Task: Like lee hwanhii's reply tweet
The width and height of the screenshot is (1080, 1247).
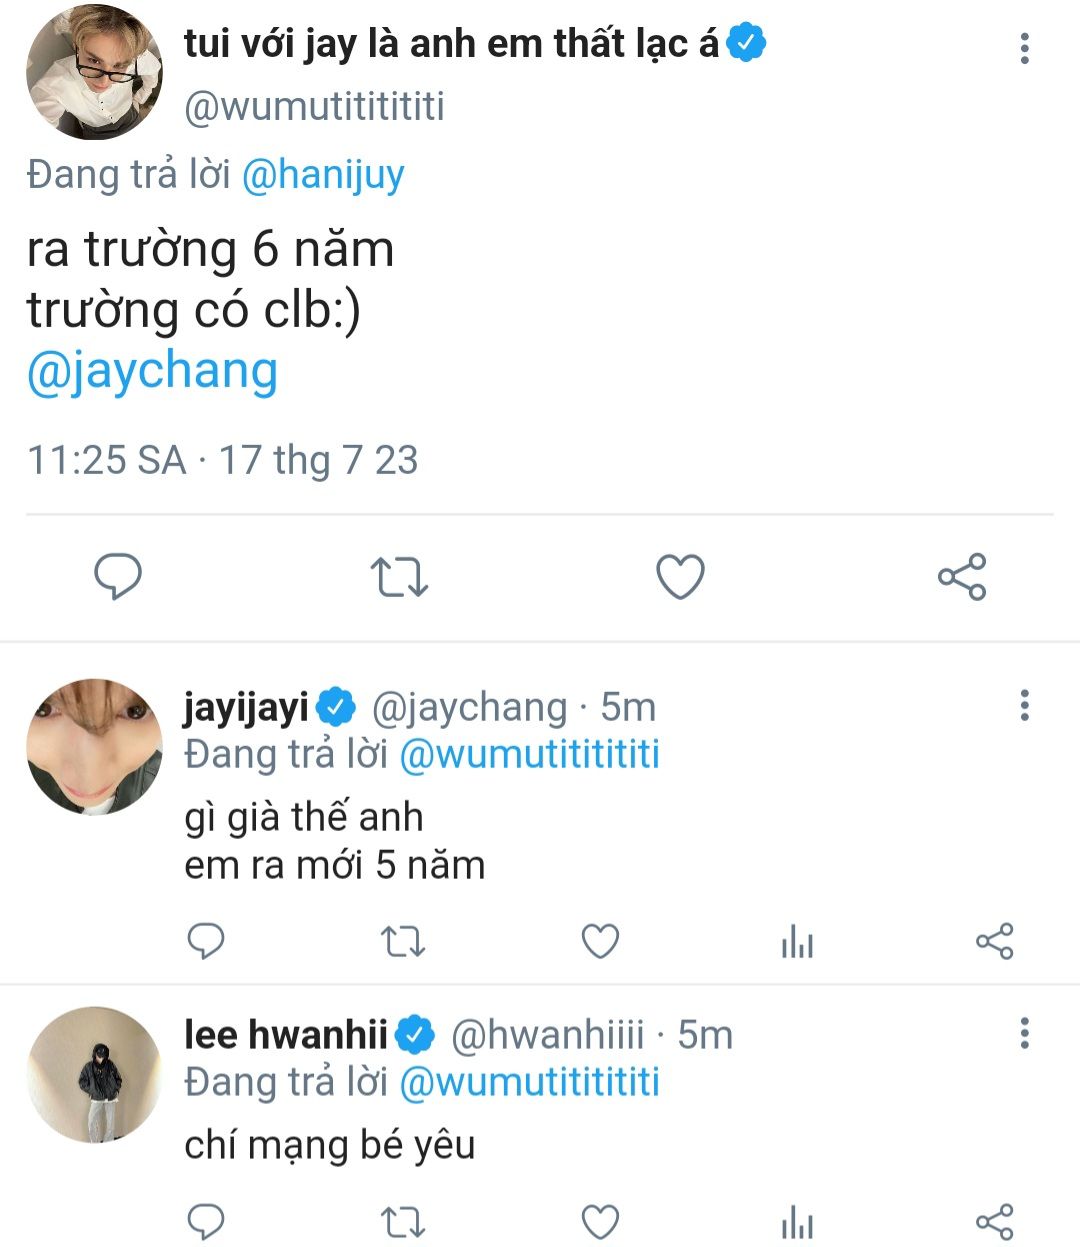Action: point(600,1221)
